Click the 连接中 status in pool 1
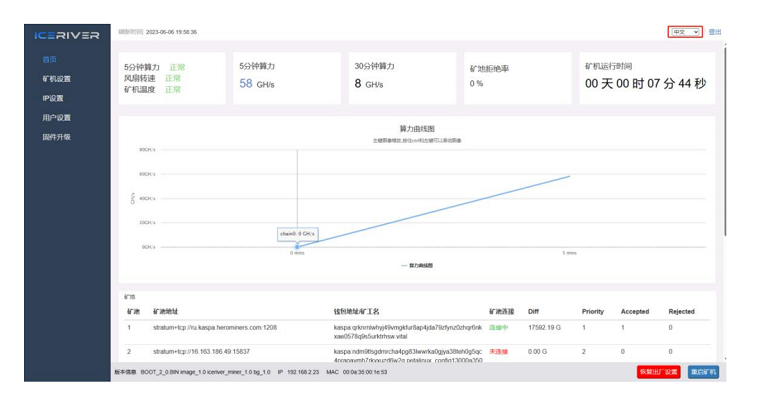757x417 pixels. point(498,327)
